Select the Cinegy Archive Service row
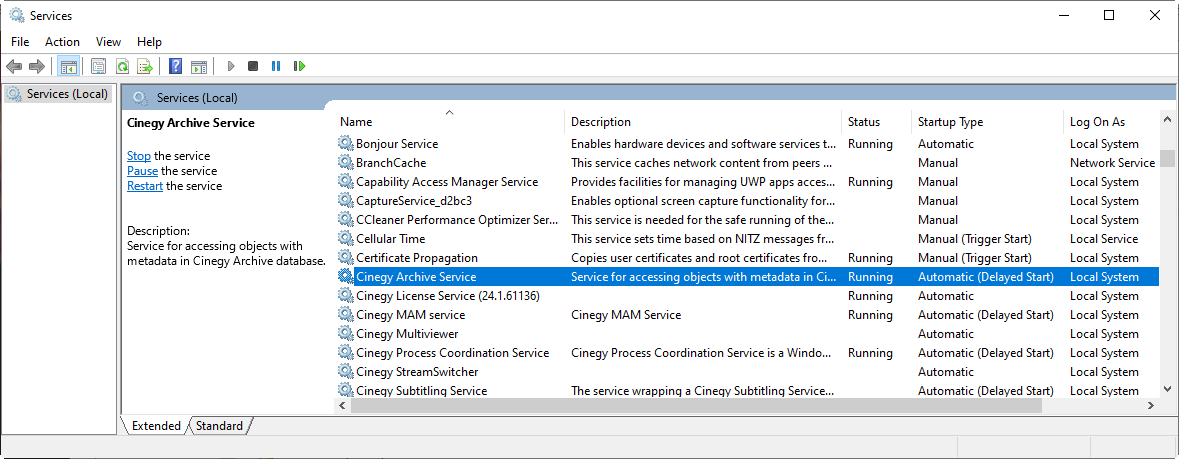The image size is (1179, 459). (x=747, y=277)
